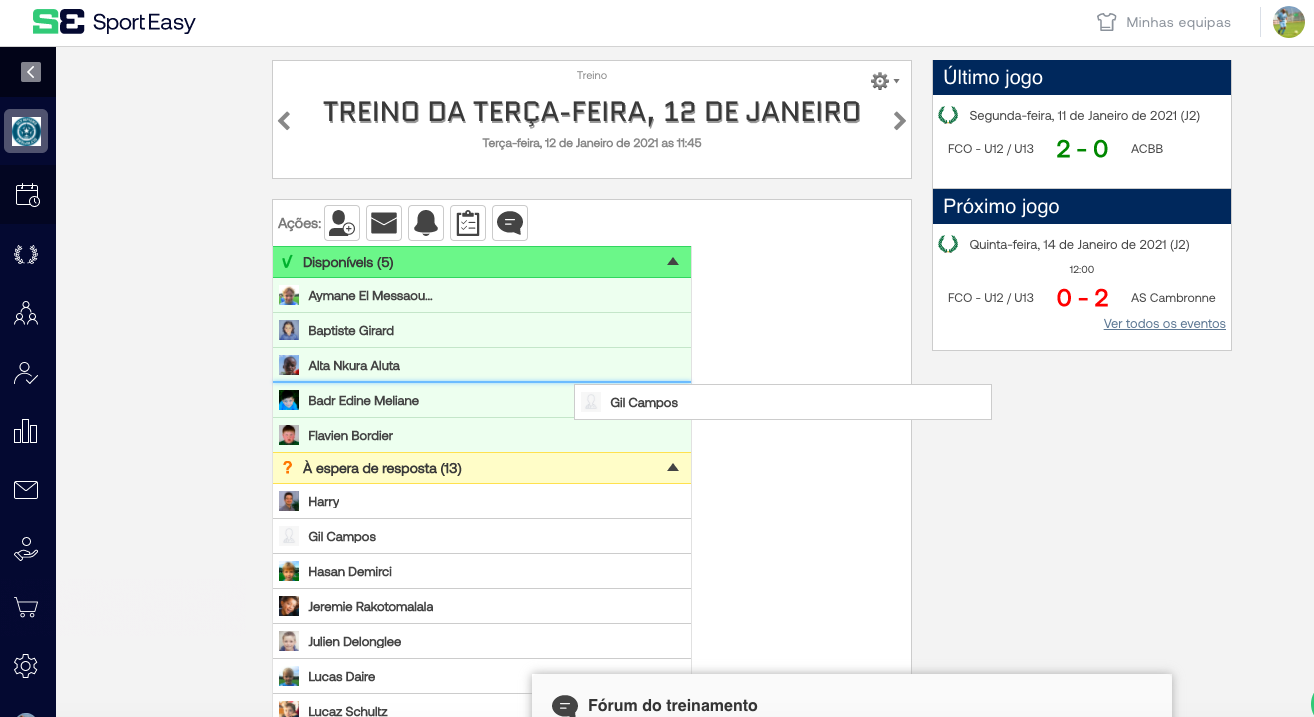Click the bell reminder action icon
Viewport: 1314px width, 717px height.
tap(426, 223)
